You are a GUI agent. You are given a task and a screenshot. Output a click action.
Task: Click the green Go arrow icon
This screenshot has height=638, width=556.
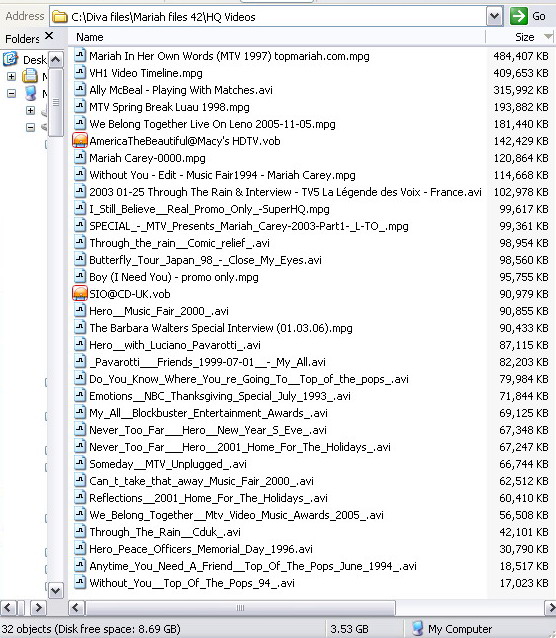(519, 16)
